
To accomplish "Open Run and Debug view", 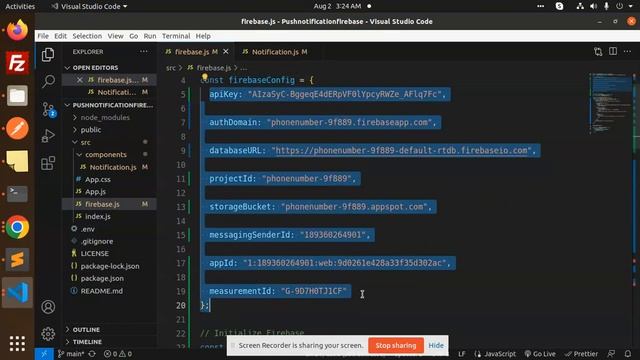I will [48, 136].
